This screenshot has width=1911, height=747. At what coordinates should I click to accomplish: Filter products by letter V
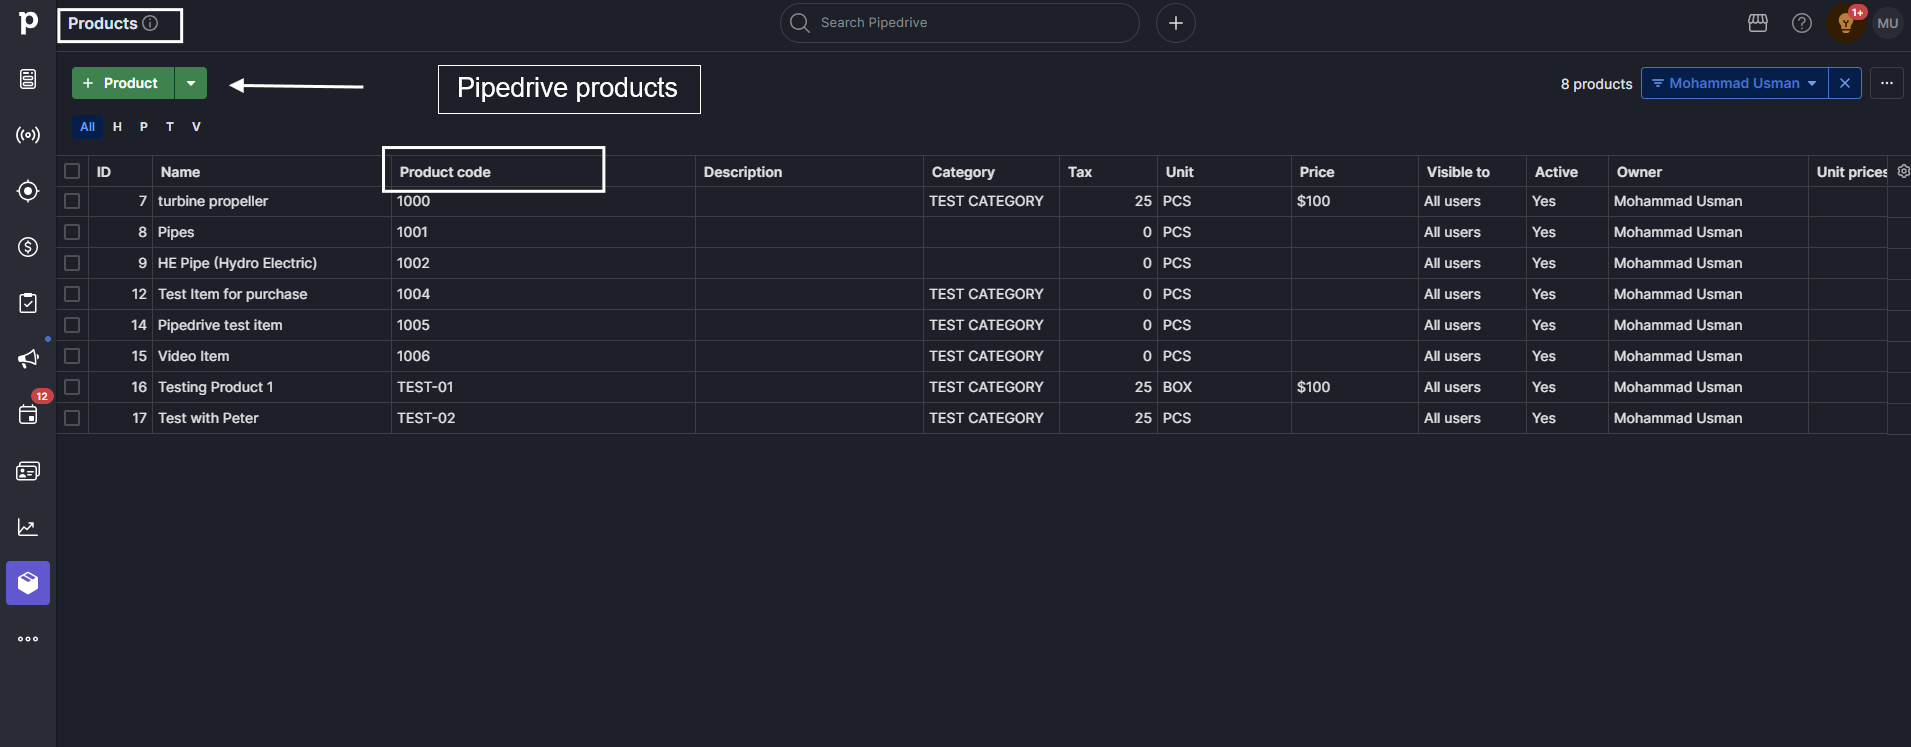(196, 127)
